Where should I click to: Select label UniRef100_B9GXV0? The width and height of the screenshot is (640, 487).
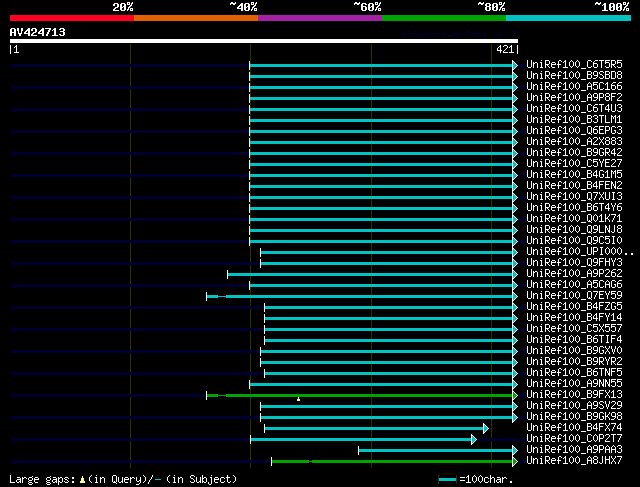click(574, 351)
